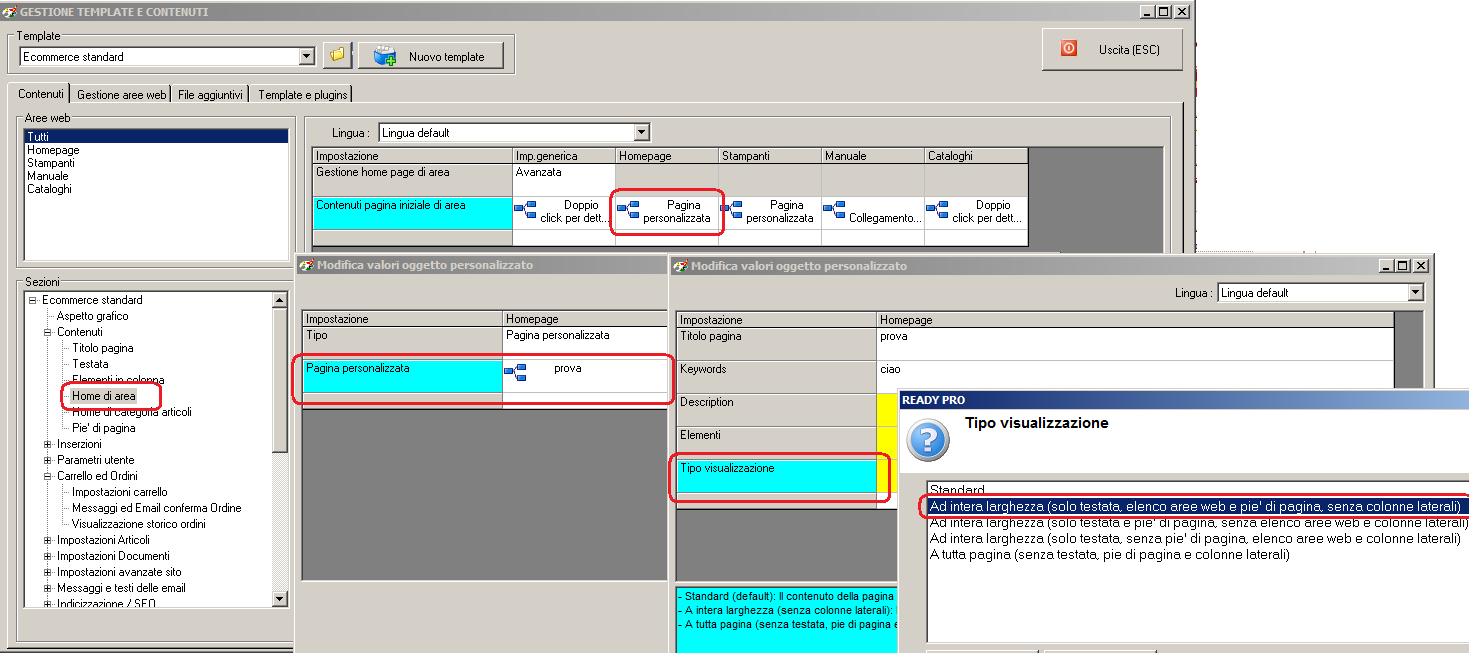Click the question mark icon in READY PRO dialog
Screen dimensions: 1469x653
pyautogui.click(x=926, y=440)
